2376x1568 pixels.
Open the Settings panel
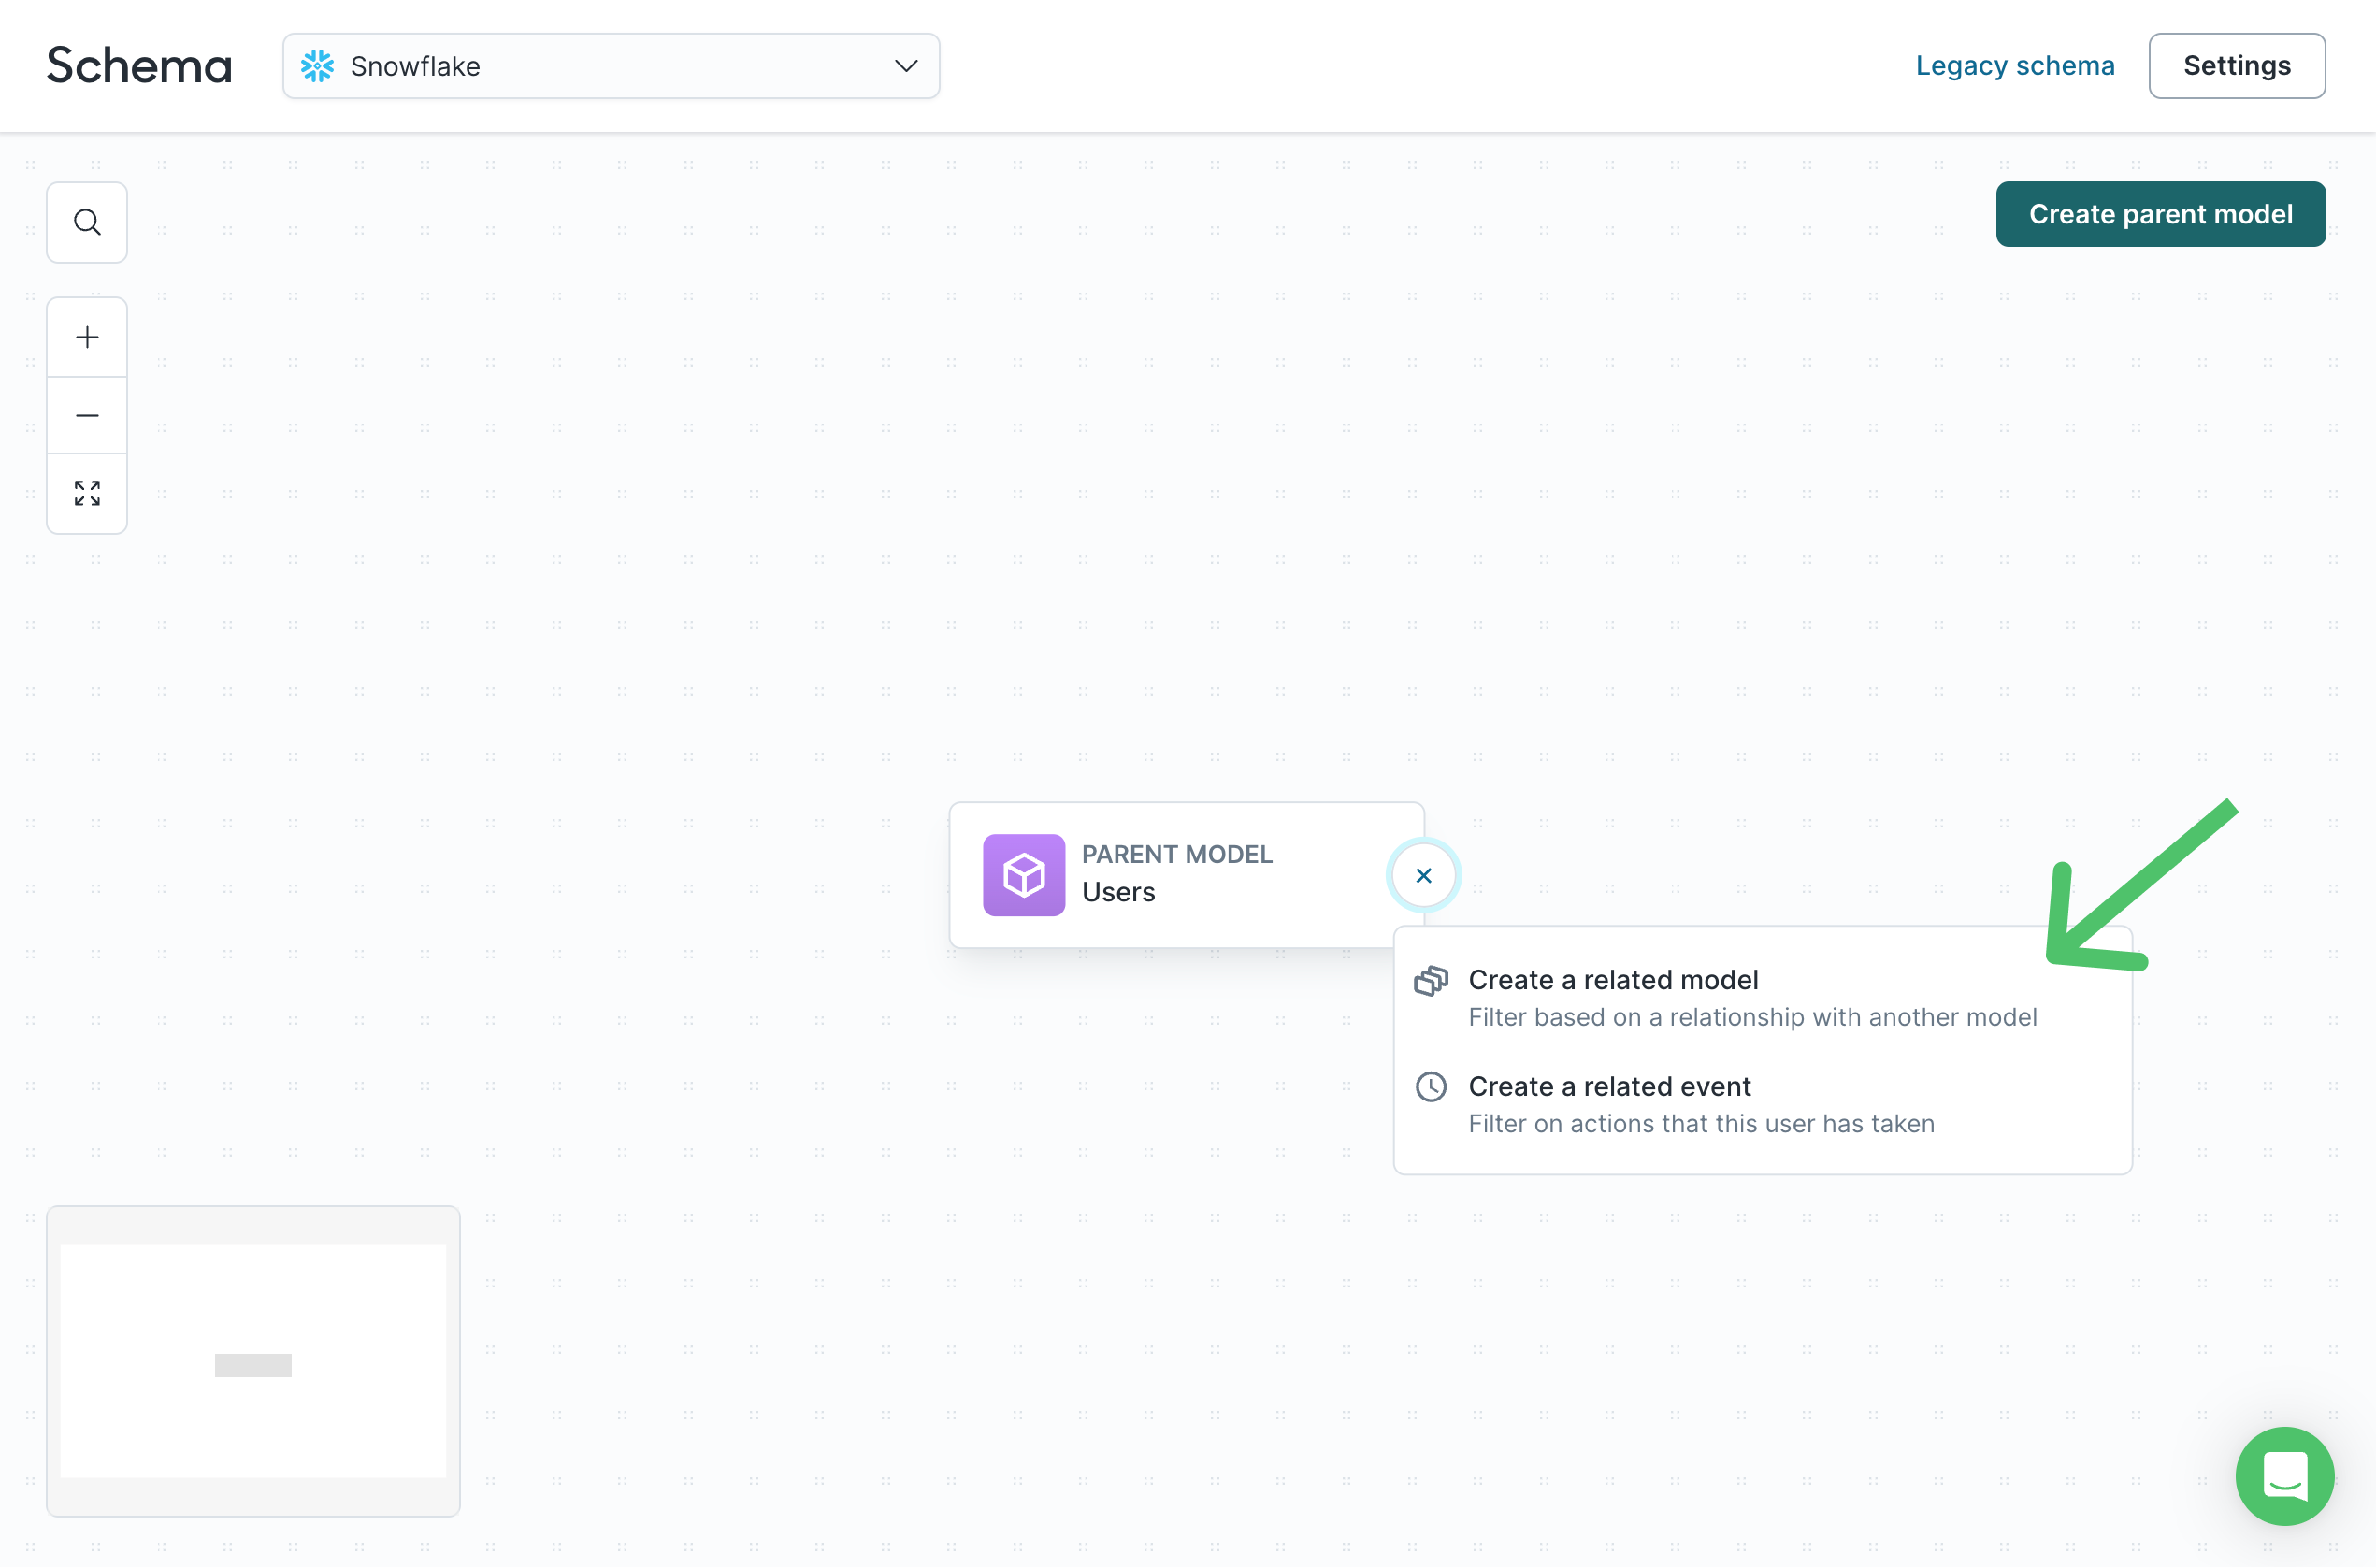coord(2236,65)
